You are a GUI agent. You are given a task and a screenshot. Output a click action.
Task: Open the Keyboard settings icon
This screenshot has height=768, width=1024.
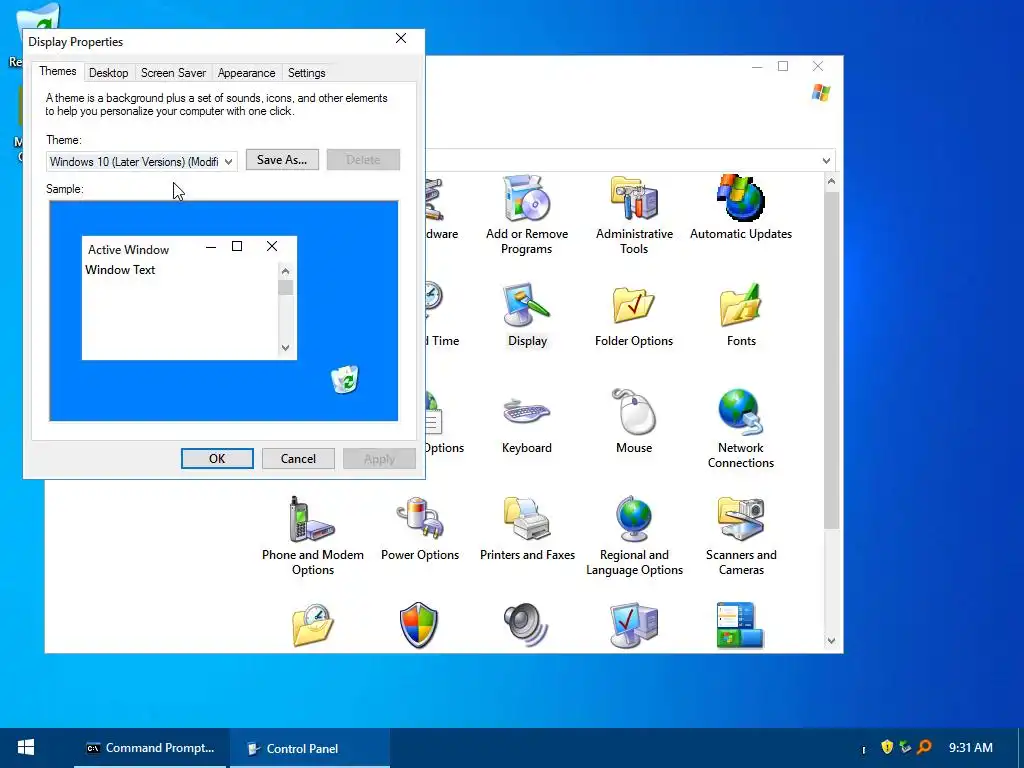[x=526, y=422]
